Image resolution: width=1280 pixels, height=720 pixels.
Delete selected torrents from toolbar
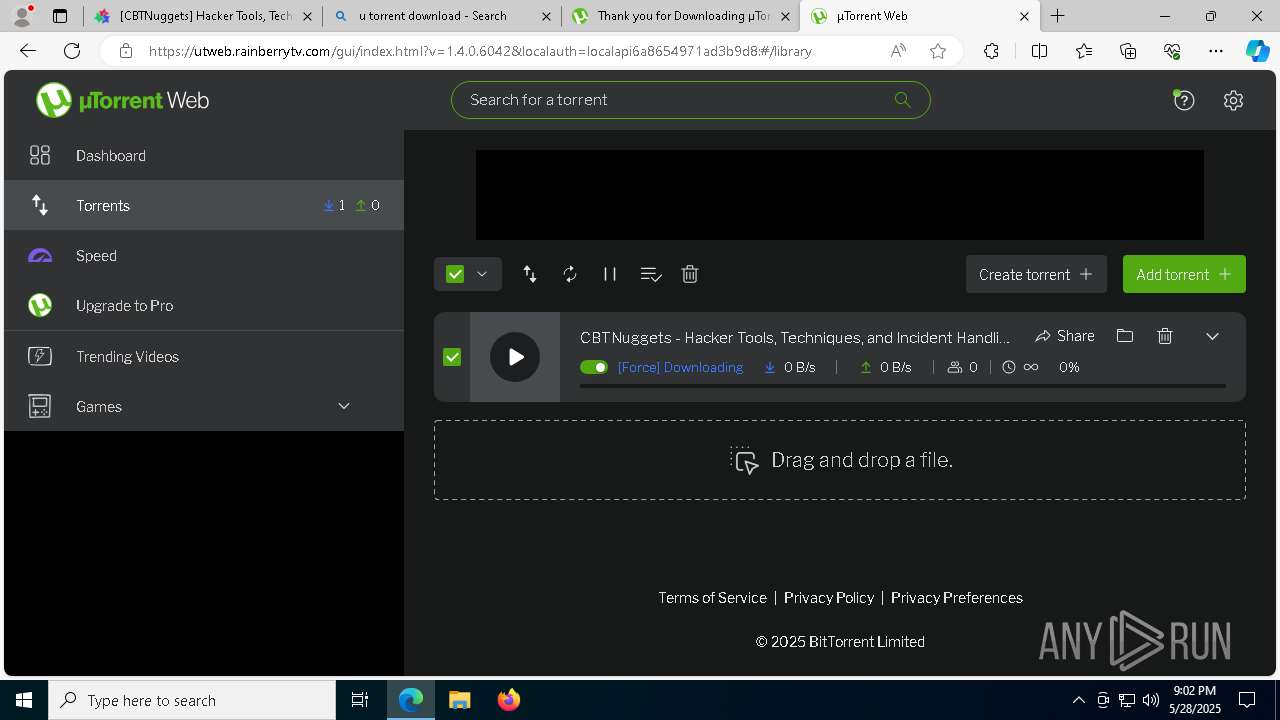pyautogui.click(x=690, y=274)
